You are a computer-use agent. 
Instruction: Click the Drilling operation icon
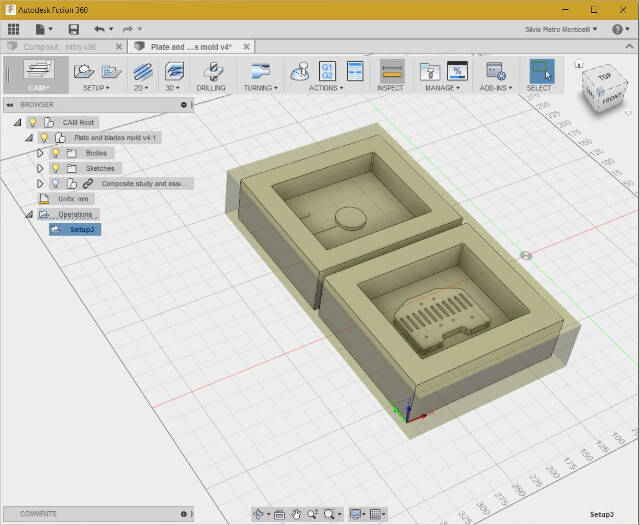click(x=213, y=71)
